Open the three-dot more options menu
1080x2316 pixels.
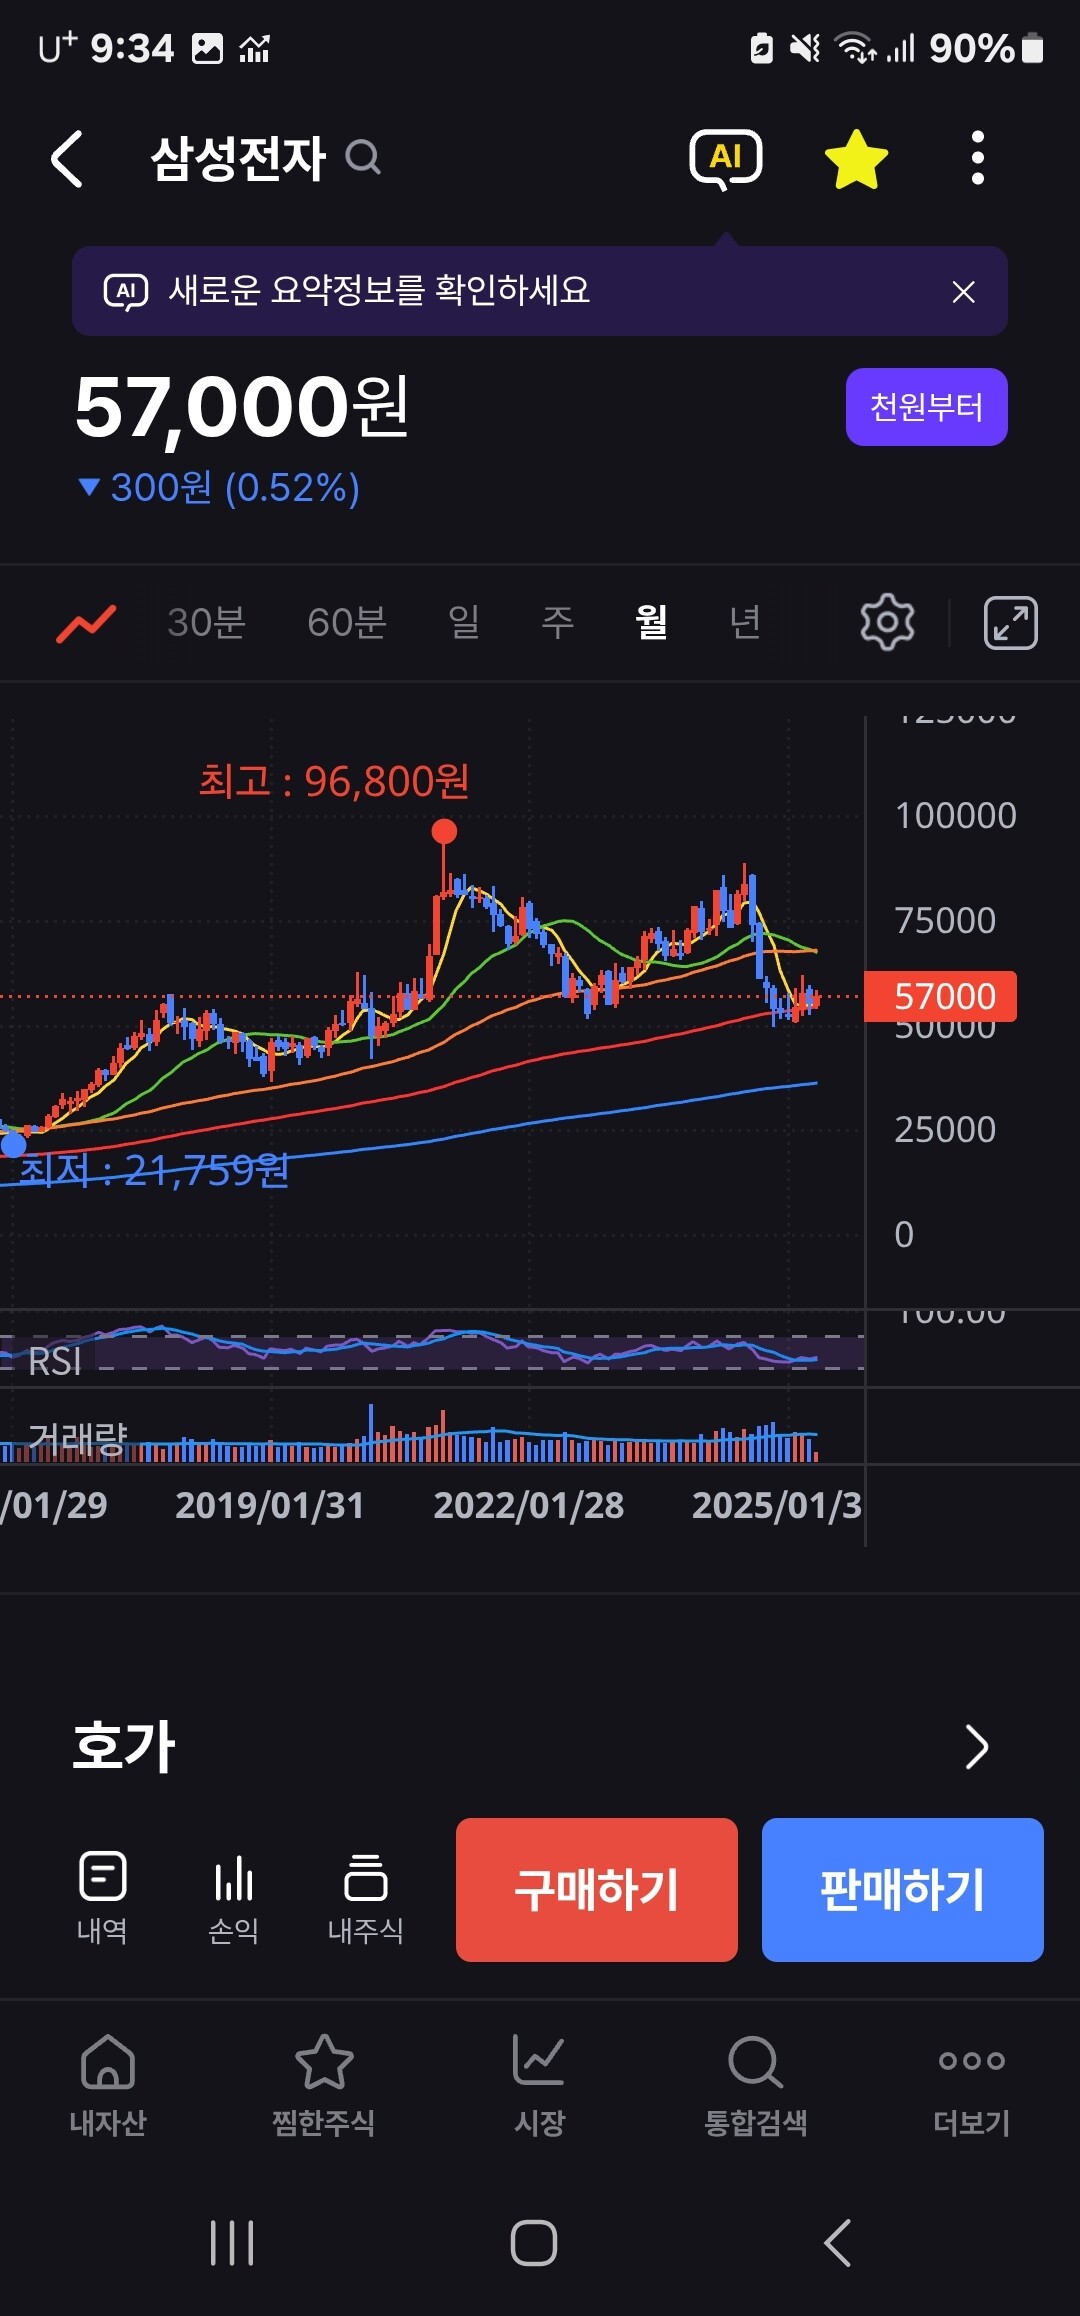978,158
